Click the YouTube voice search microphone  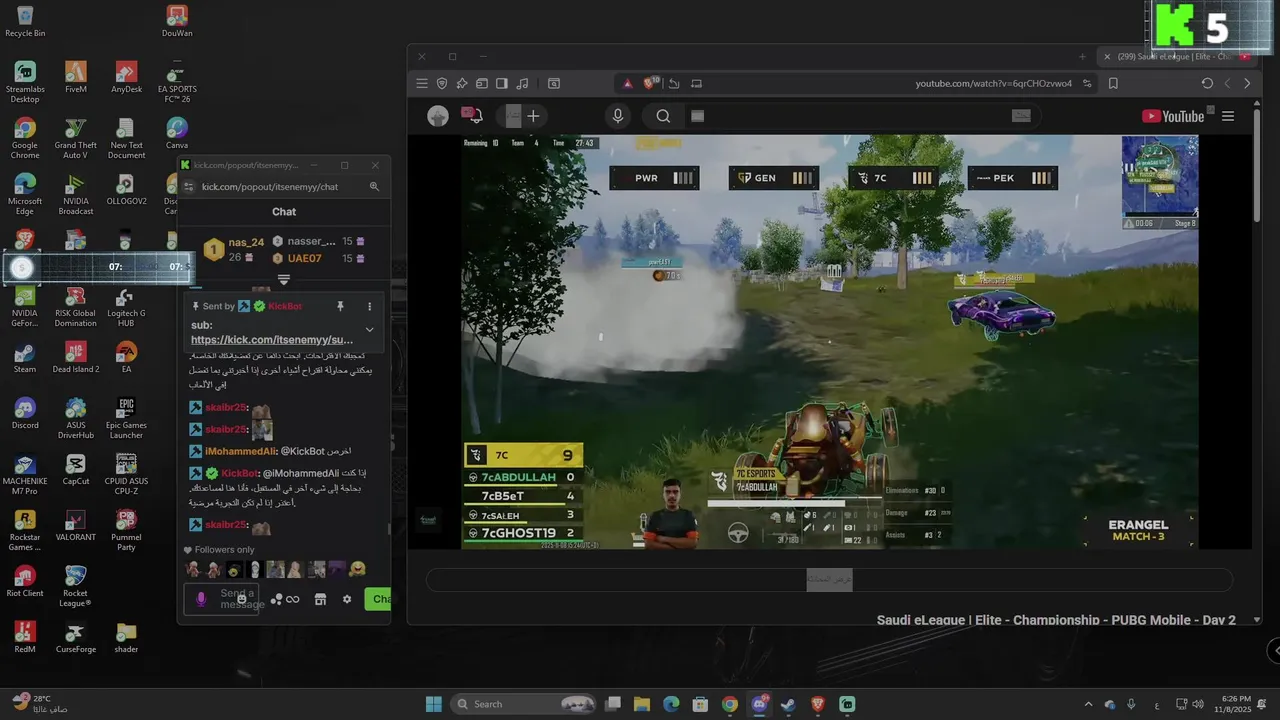(x=618, y=116)
